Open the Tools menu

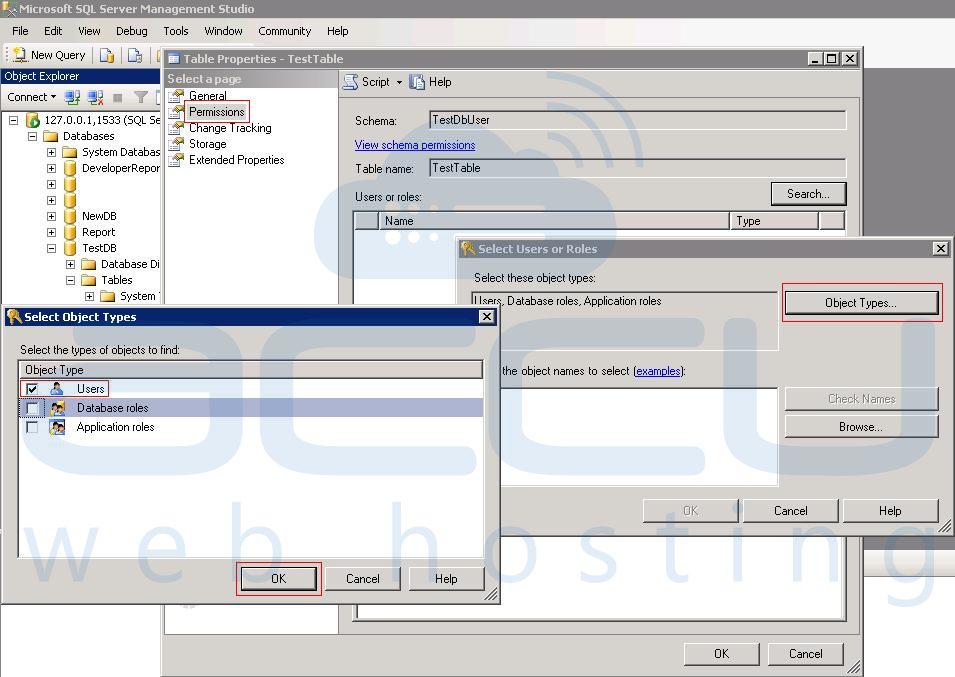175,31
